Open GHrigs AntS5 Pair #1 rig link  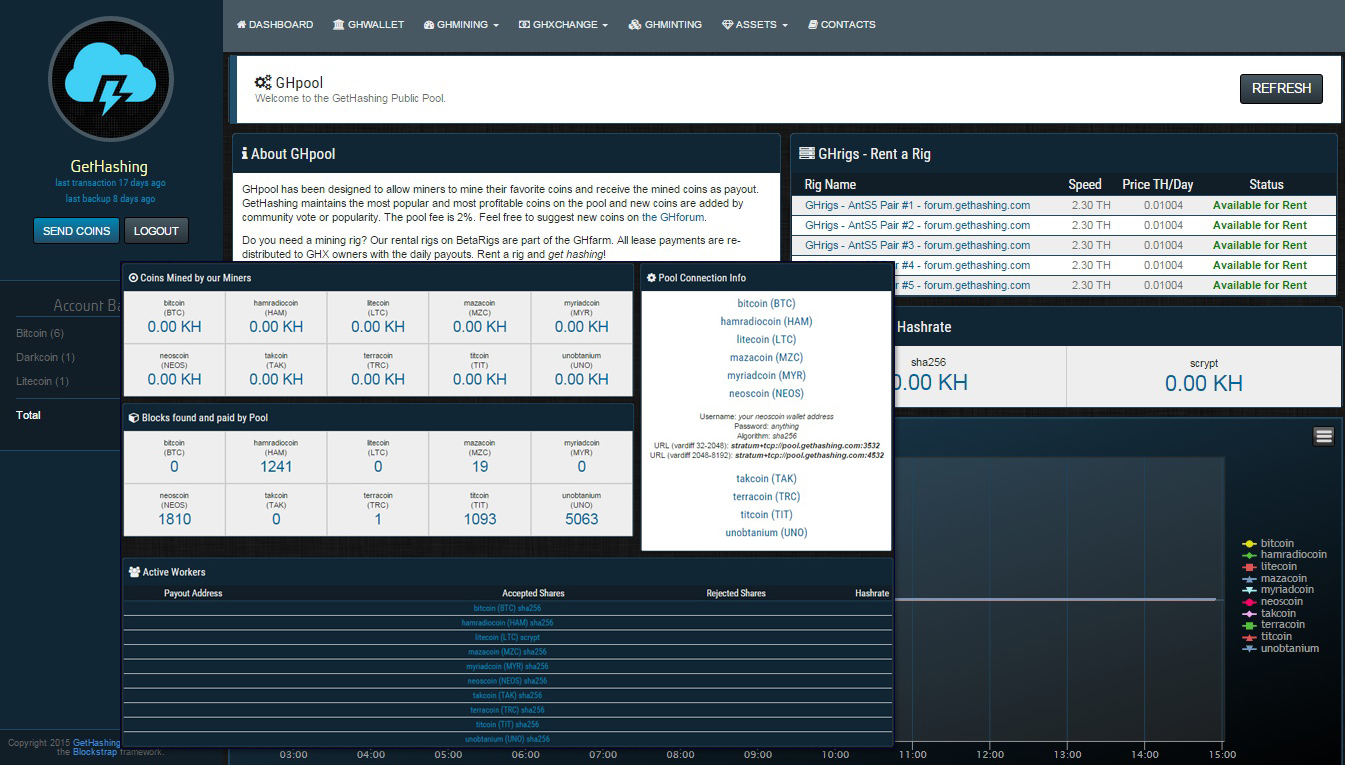(x=917, y=205)
